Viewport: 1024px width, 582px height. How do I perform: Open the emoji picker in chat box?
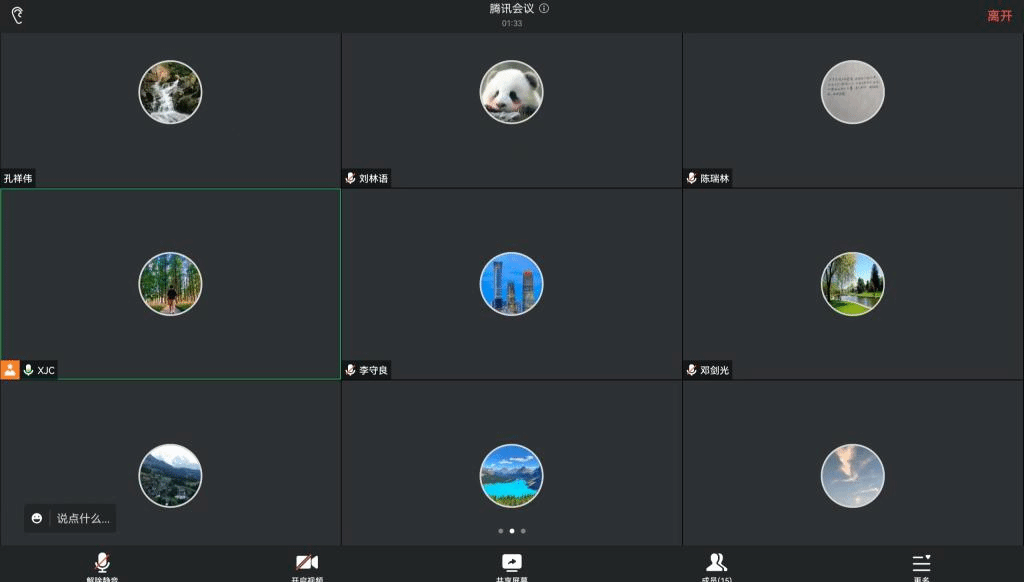click(x=37, y=518)
